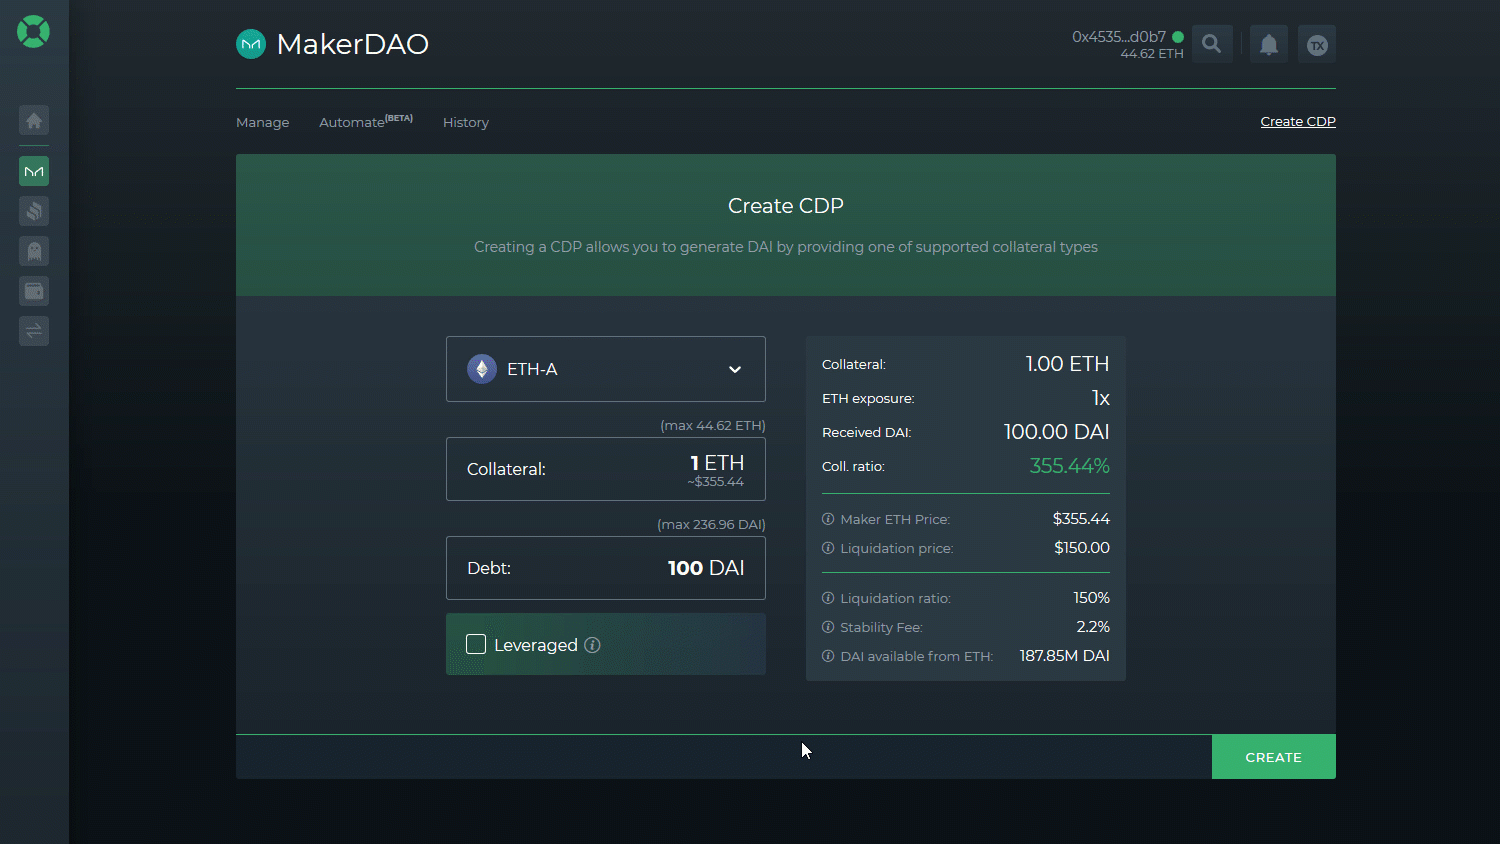Click the green wallet connection status dot
Screen dimensions: 1500x844
point(1178,37)
